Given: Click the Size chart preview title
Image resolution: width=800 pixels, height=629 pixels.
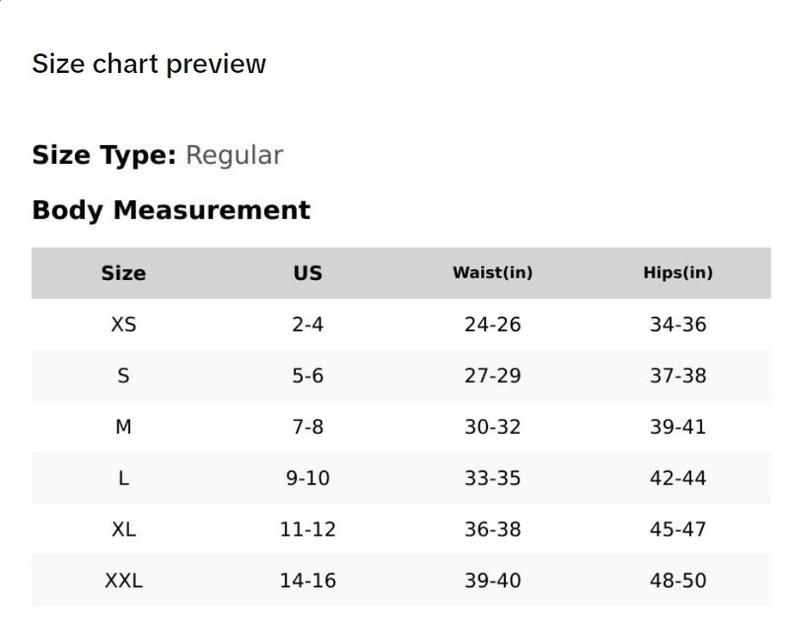Looking at the screenshot, I should pos(148,64).
